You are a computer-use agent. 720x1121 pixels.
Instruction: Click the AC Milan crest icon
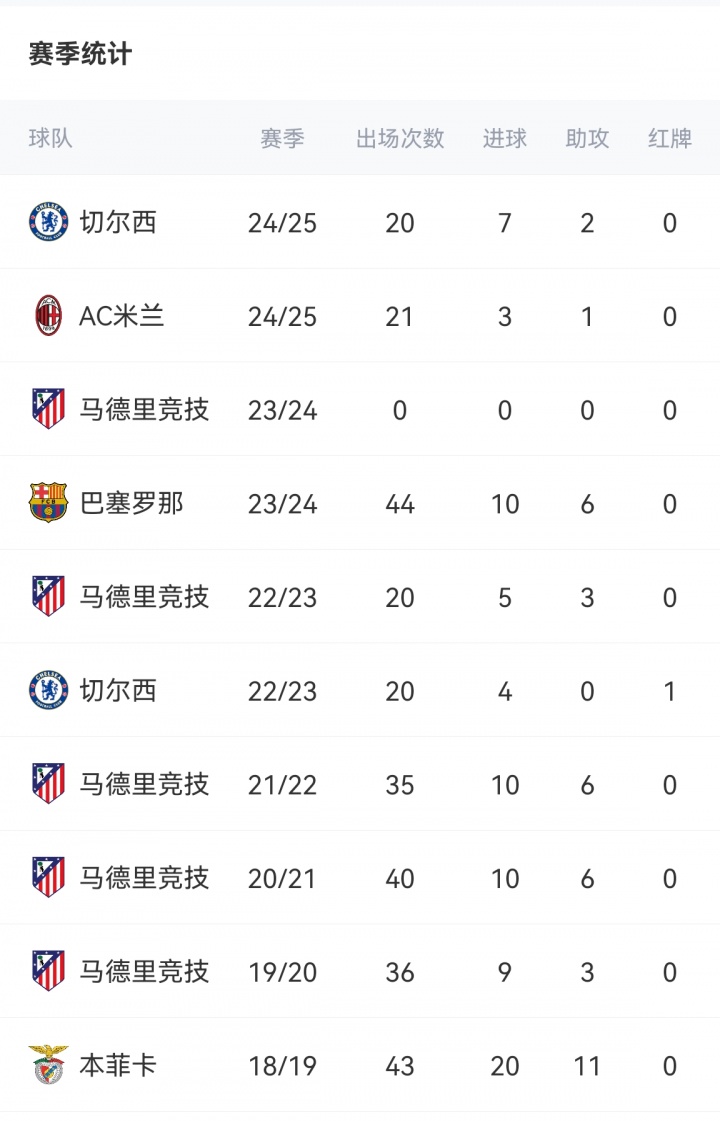[x=48, y=316]
